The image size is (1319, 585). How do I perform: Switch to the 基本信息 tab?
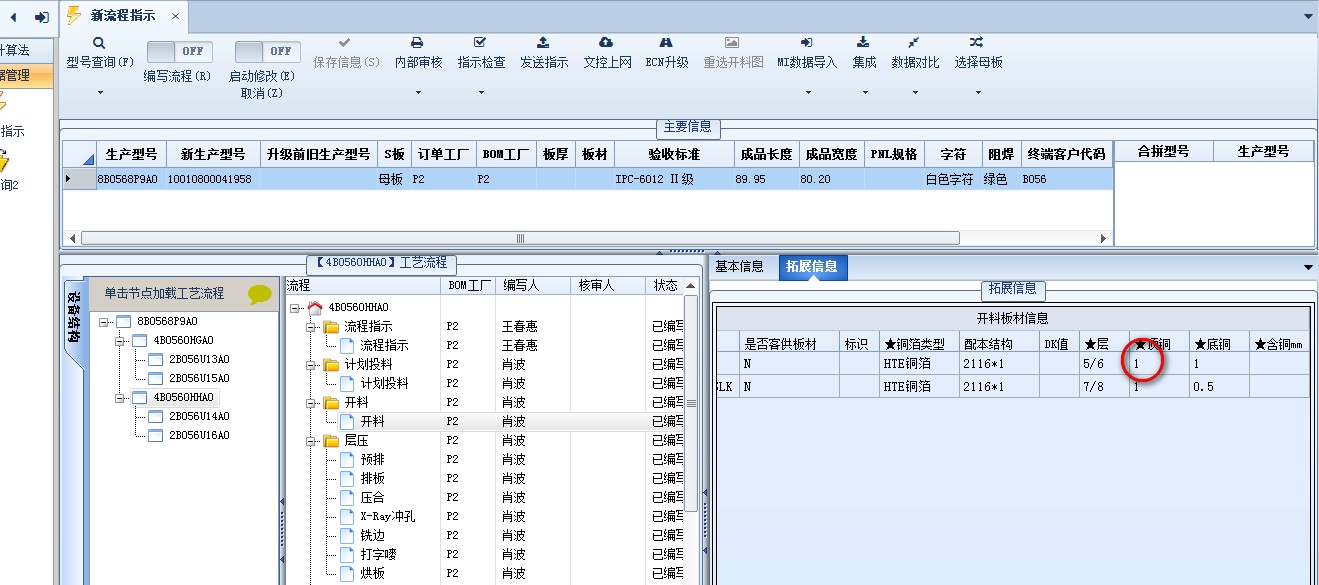(739, 266)
